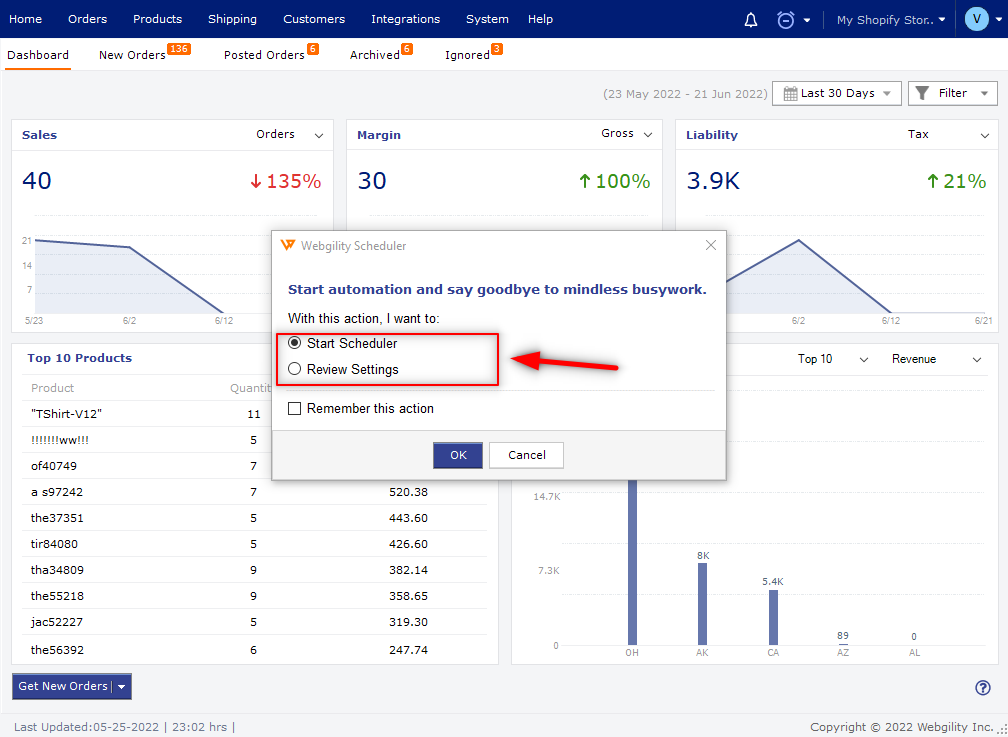
Task: Check the Remember this action box
Action: click(294, 408)
